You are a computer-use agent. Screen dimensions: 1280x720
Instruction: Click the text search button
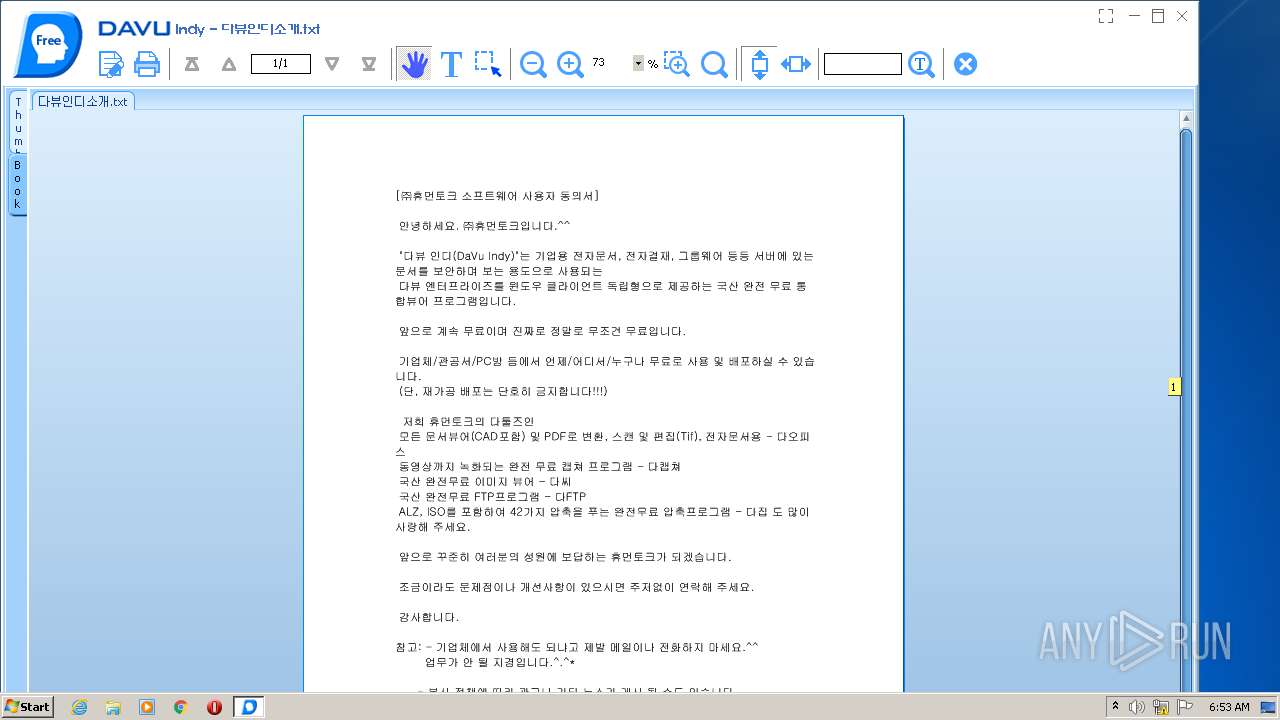pos(921,64)
